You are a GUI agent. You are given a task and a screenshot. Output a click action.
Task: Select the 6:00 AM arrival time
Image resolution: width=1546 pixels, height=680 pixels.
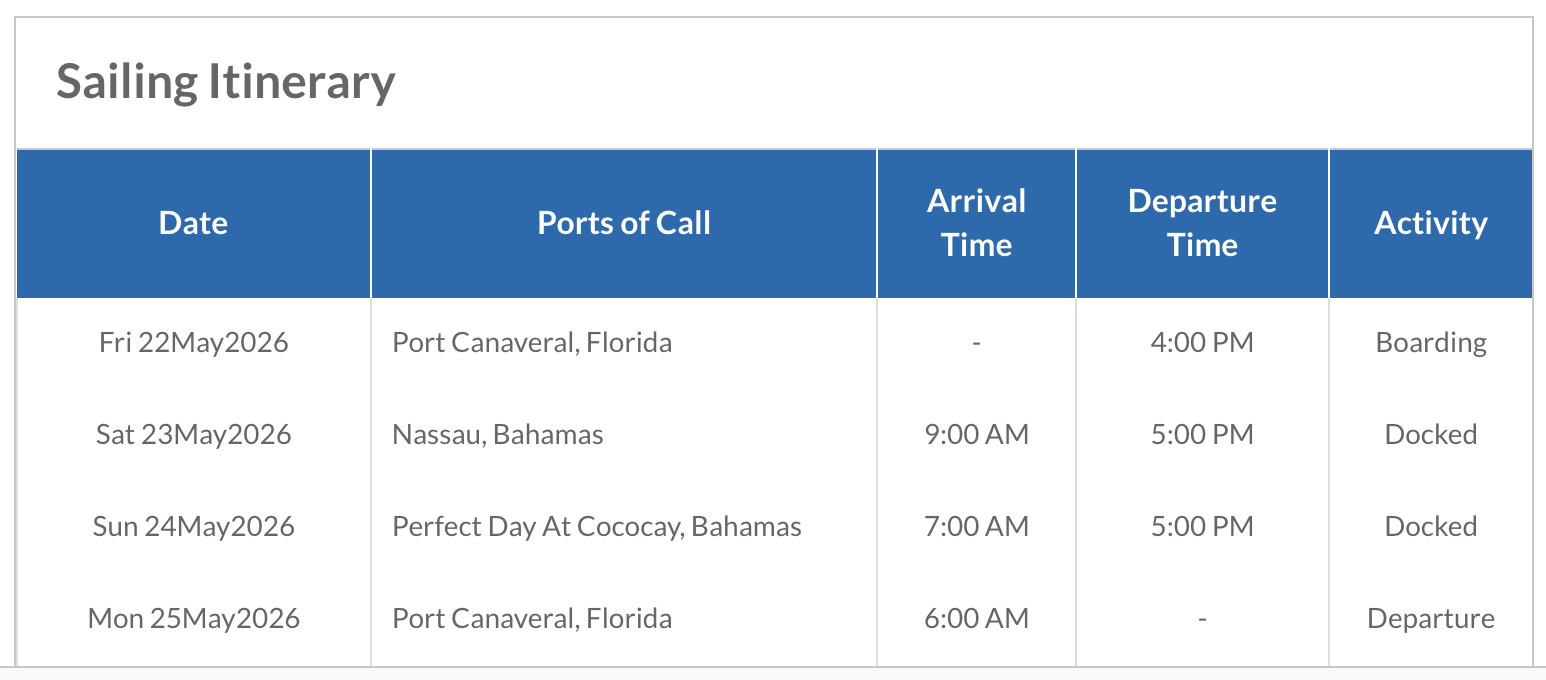(x=976, y=619)
